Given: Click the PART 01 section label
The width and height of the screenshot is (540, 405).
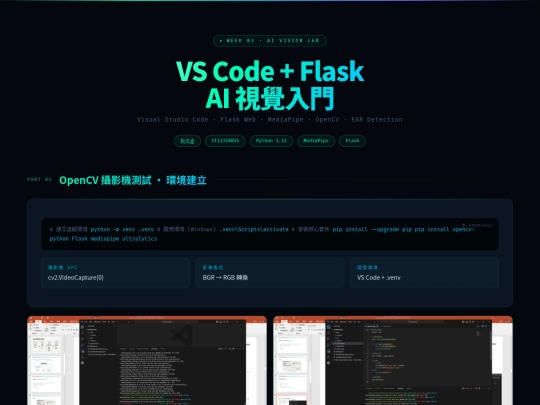Looking at the screenshot, I should coord(39,179).
